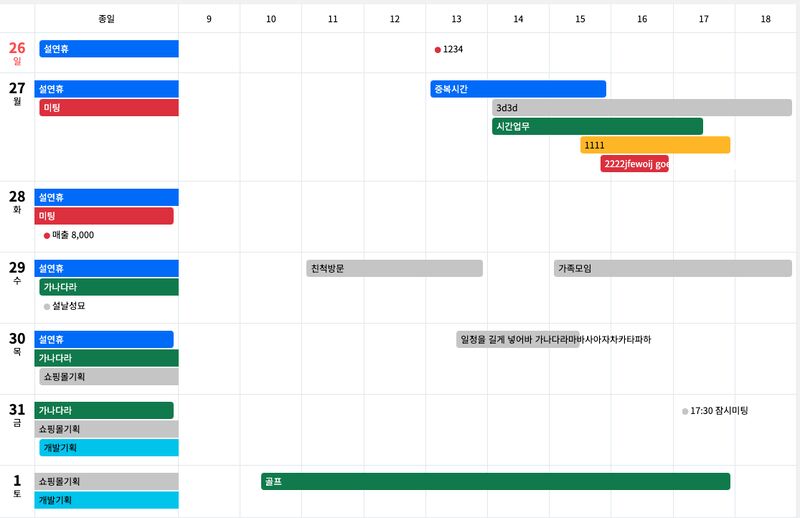Open the cyan 개발기획 event on Saturday the 1st
Image resolution: width=800 pixels, height=518 pixels.
[x=107, y=500]
